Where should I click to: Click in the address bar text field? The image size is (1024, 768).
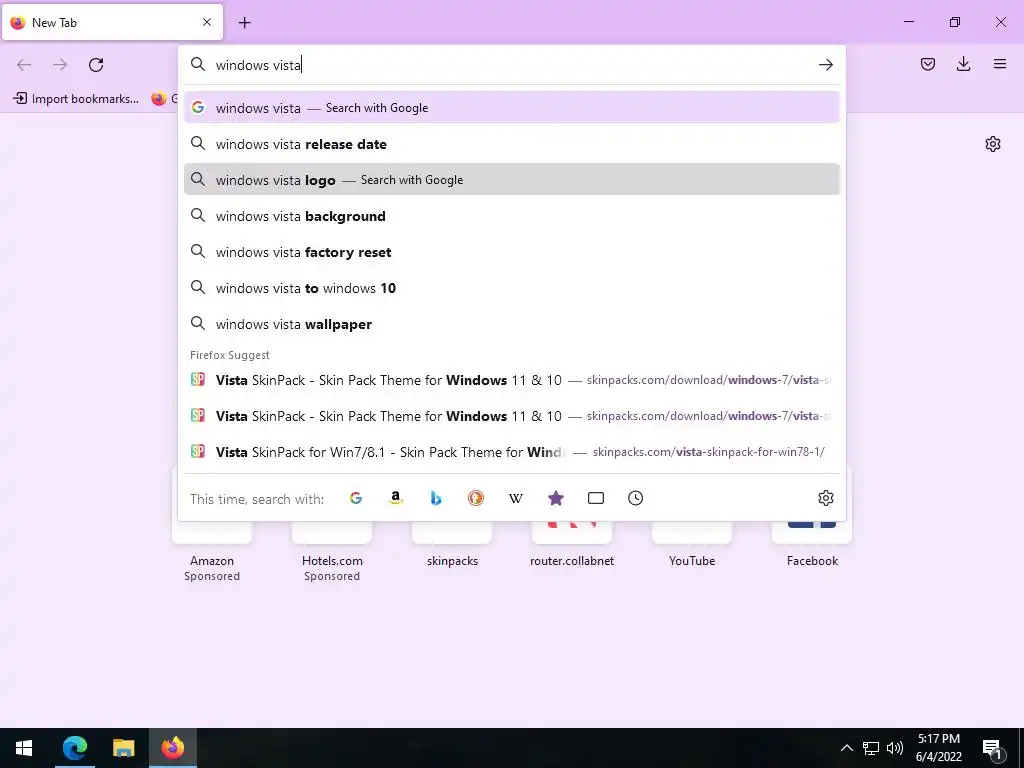[511, 65]
